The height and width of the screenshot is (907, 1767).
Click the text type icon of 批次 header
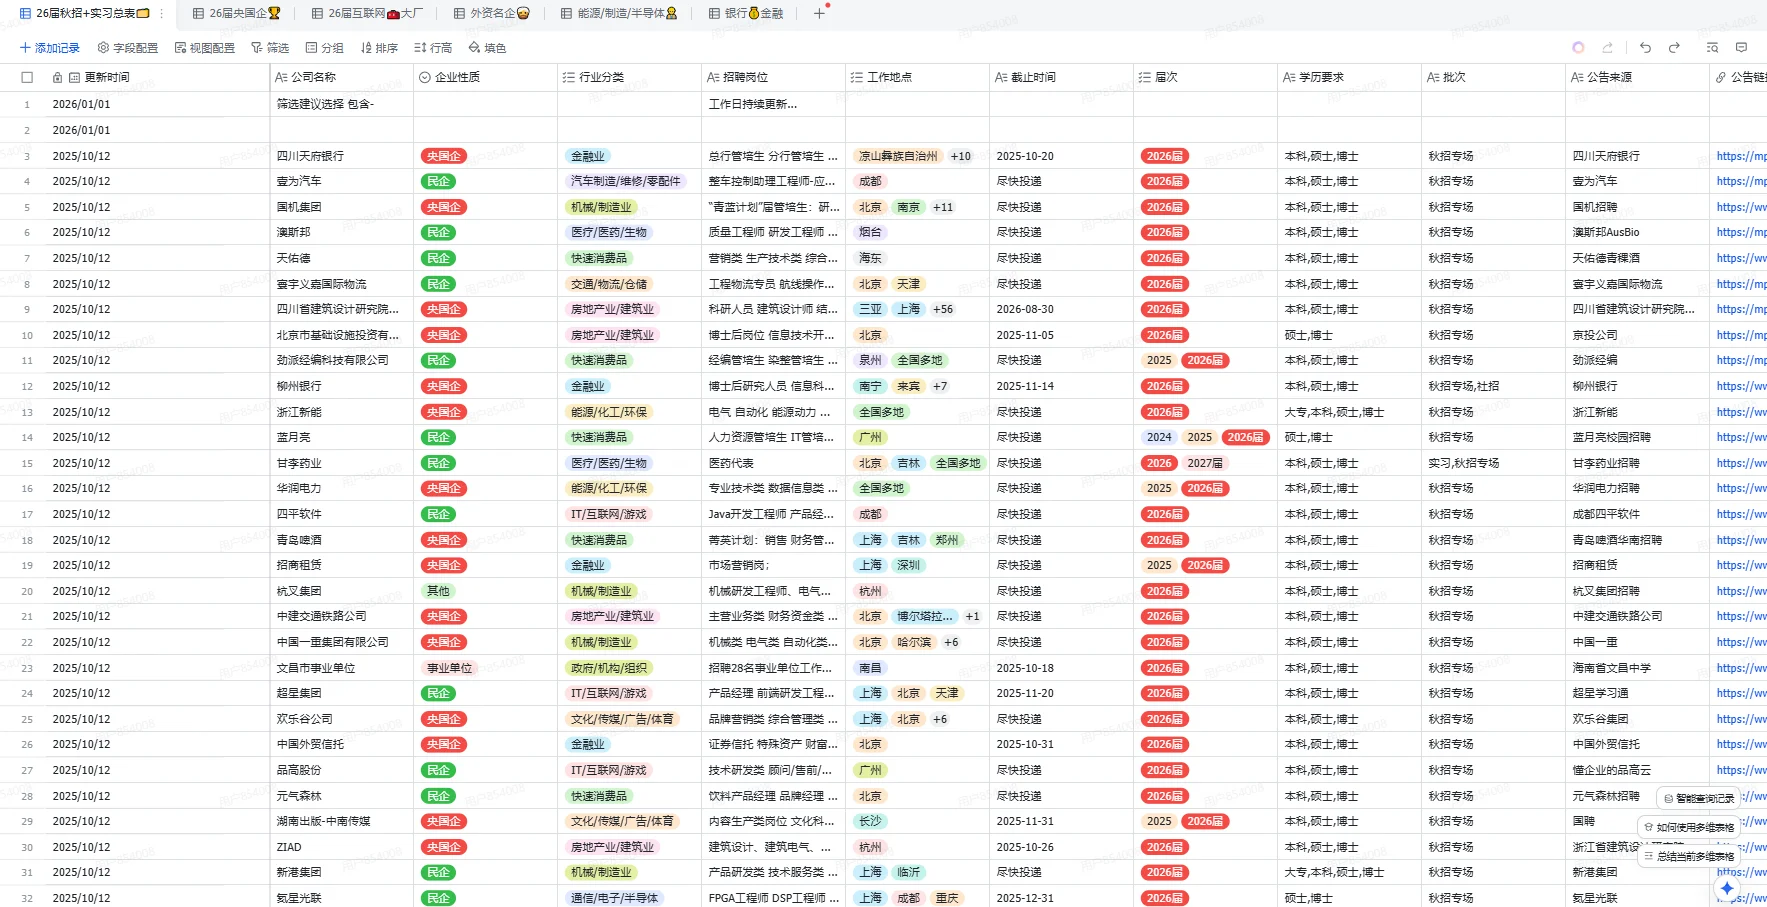pyautogui.click(x=1433, y=77)
